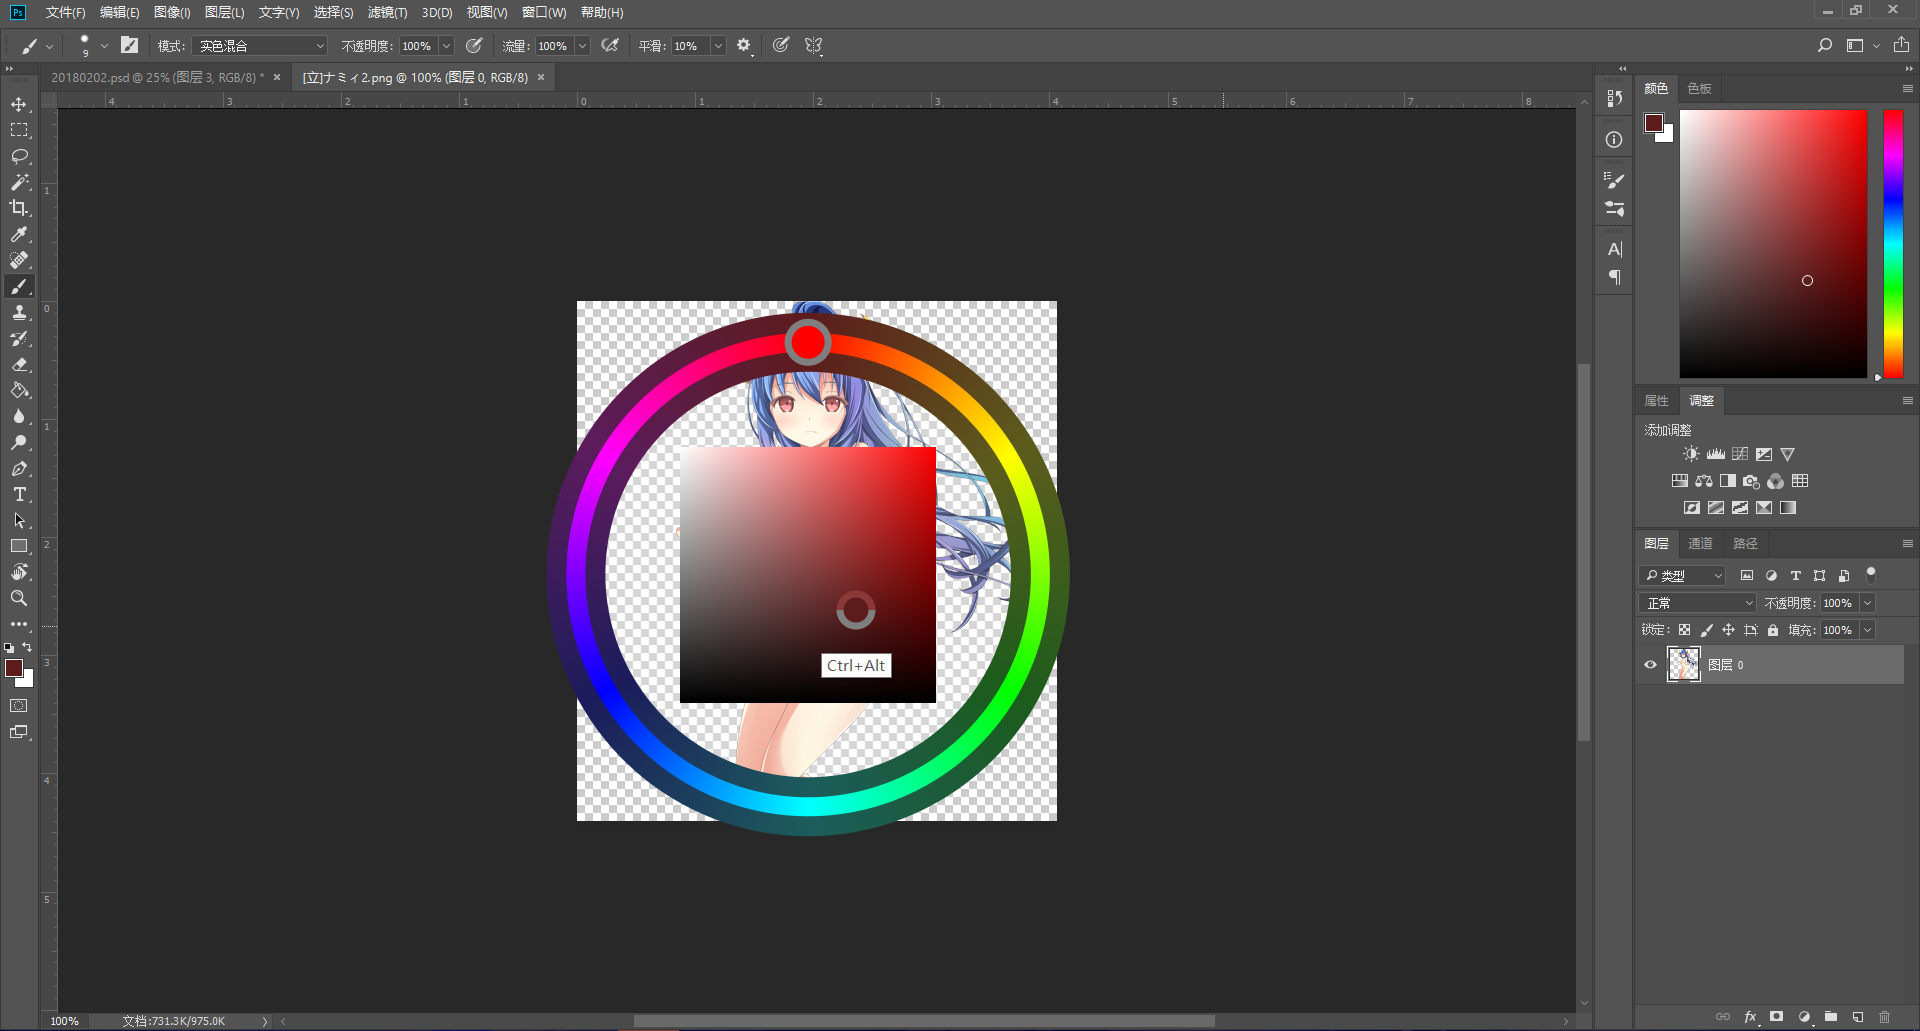Screen dimensions: 1920x1031
Task: Select the Eraser tool
Action: 19,364
